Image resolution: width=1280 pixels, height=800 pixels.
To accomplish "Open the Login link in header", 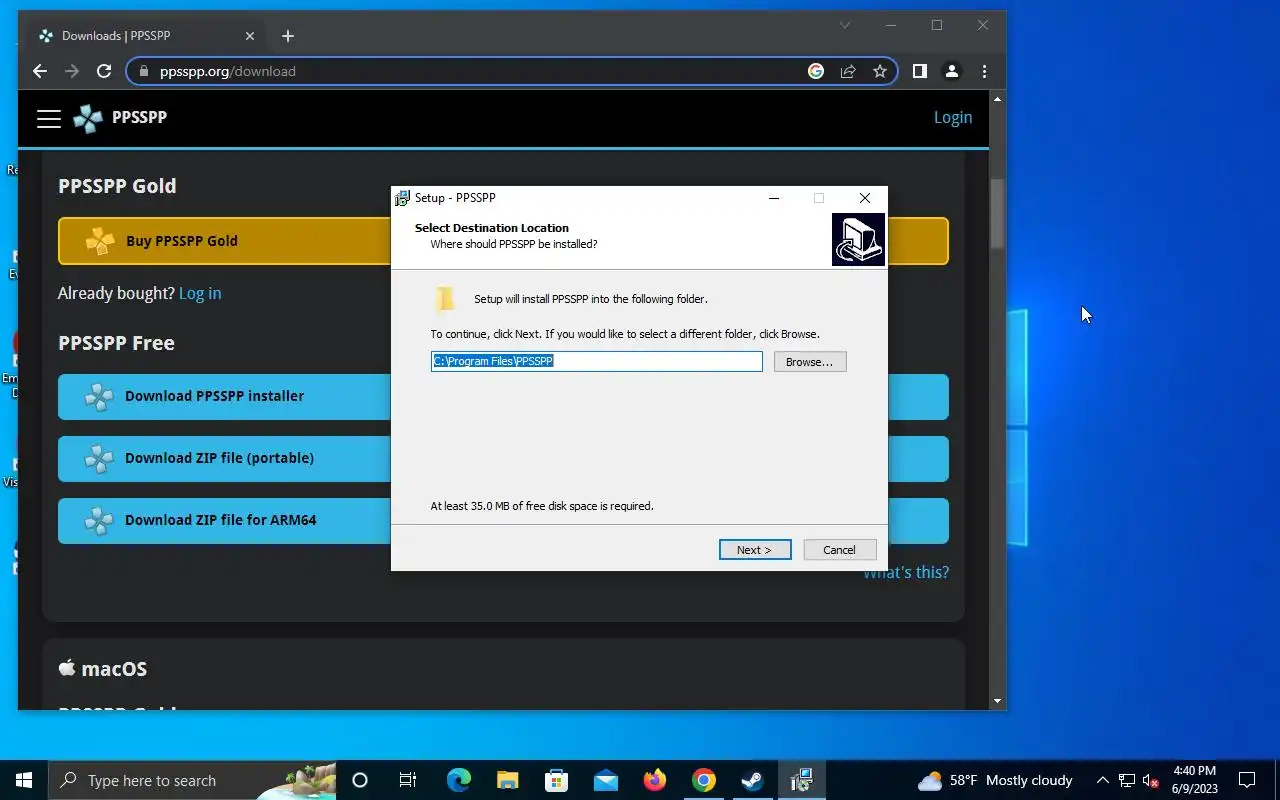I will (953, 117).
